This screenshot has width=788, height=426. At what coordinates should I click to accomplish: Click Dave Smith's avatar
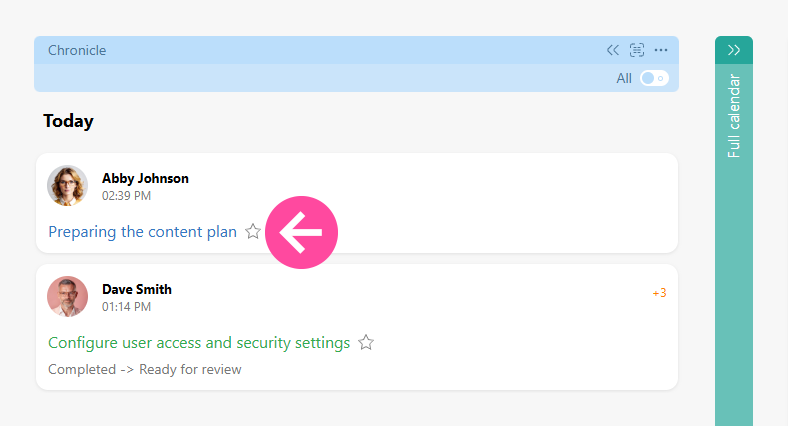click(x=67, y=297)
